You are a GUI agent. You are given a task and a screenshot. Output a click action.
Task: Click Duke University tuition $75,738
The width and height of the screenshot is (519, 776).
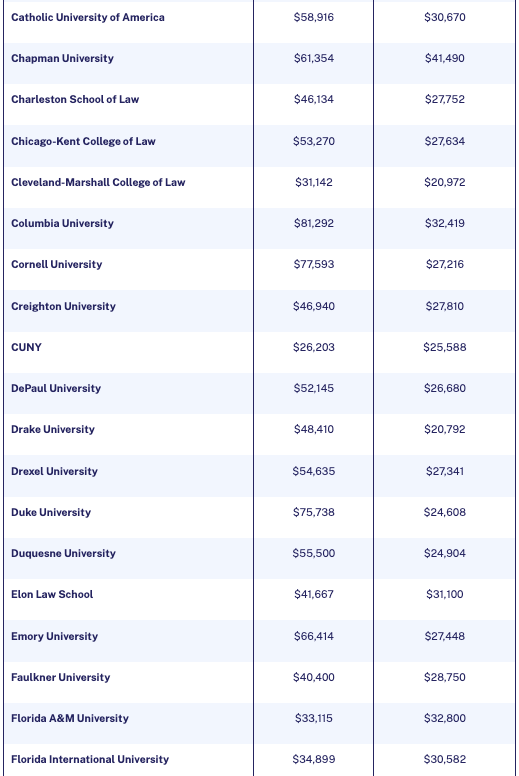tap(314, 512)
